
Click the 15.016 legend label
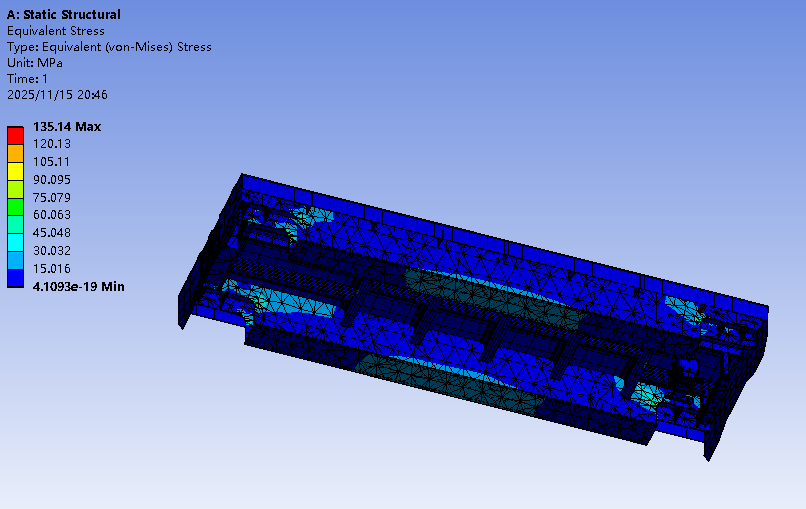(52, 269)
